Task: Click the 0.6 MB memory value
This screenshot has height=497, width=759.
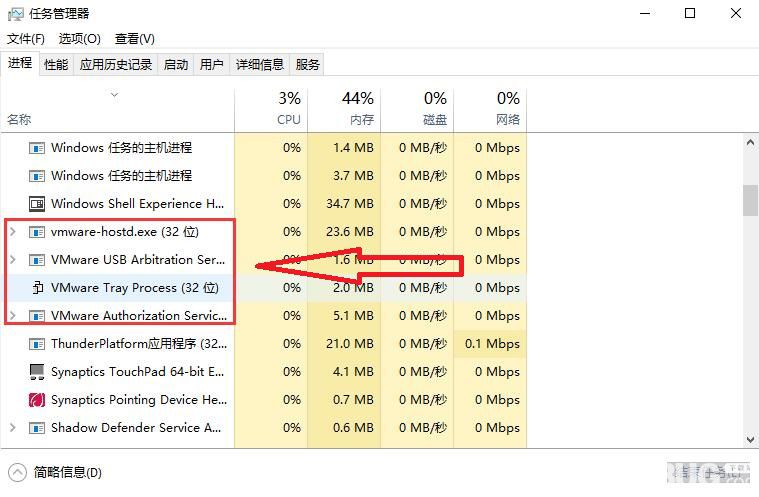Action: (x=353, y=428)
